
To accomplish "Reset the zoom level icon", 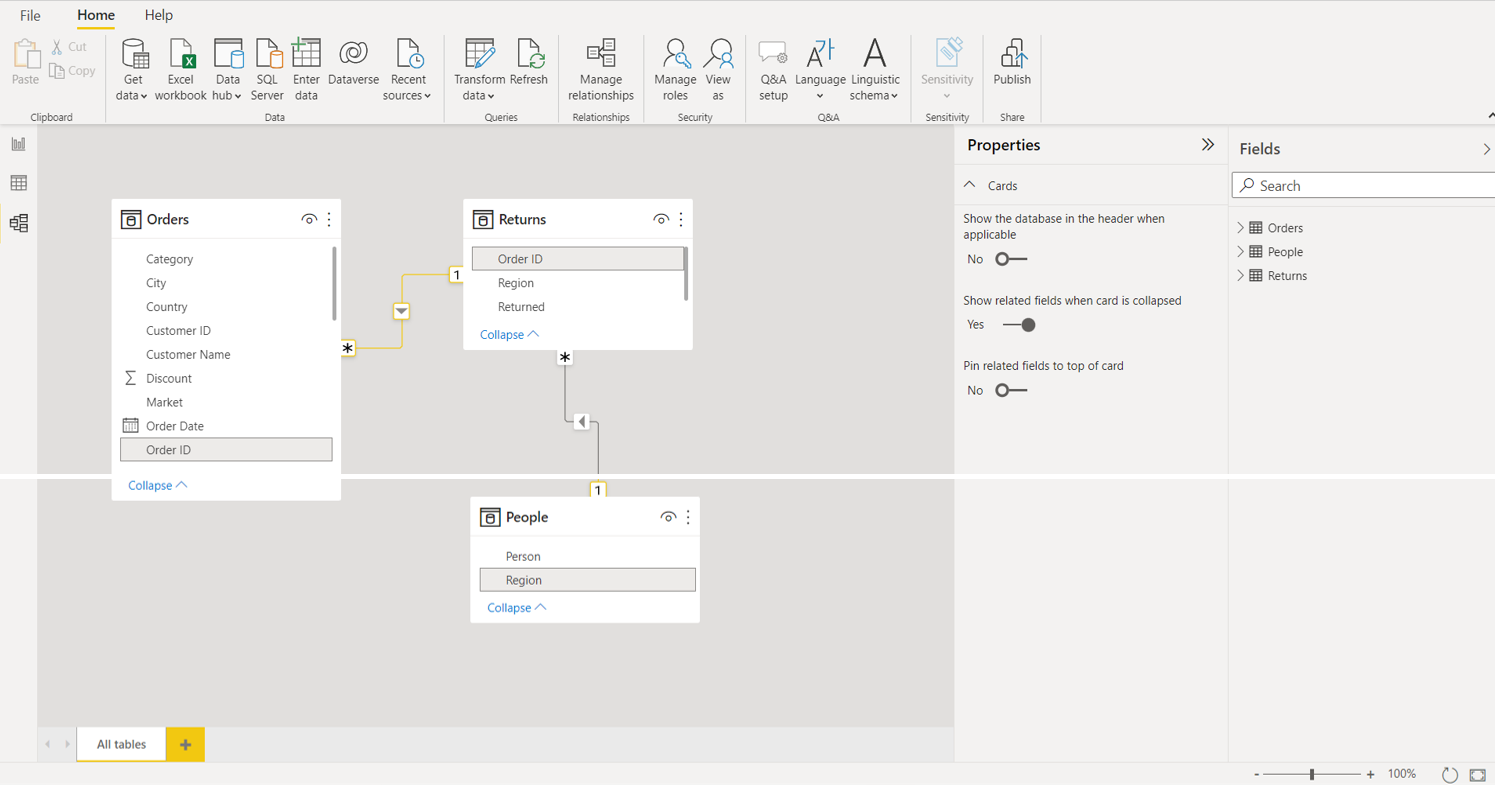I will pyautogui.click(x=1450, y=774).
